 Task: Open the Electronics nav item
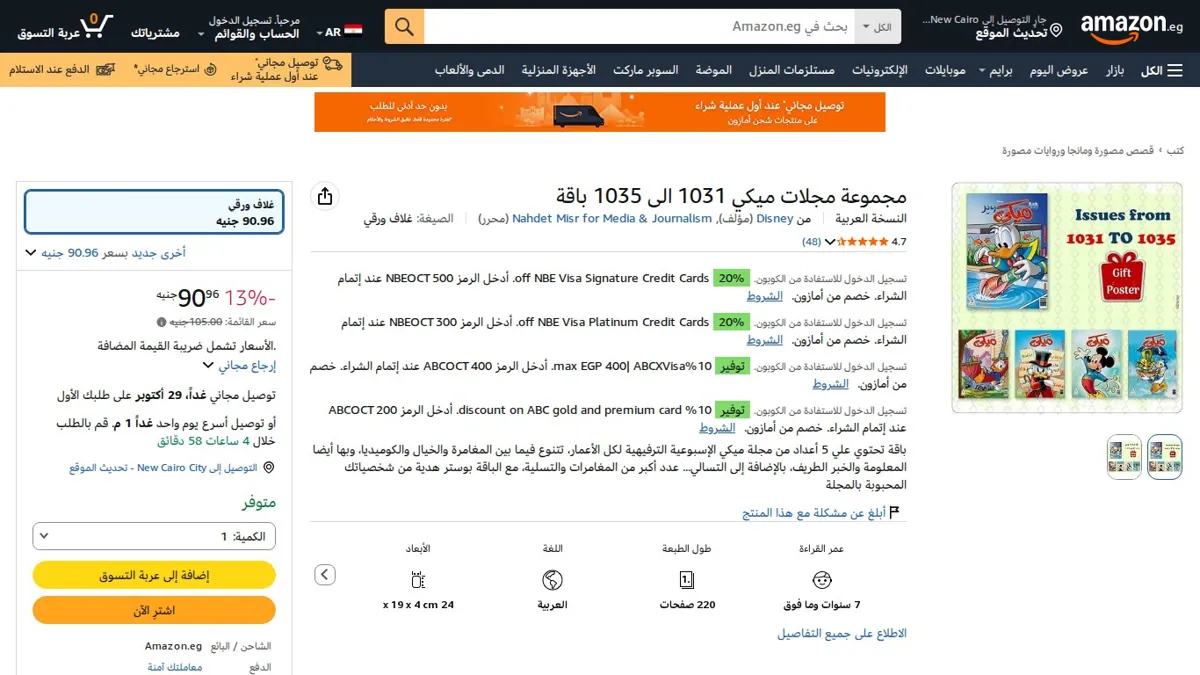[x=880, y=70]
